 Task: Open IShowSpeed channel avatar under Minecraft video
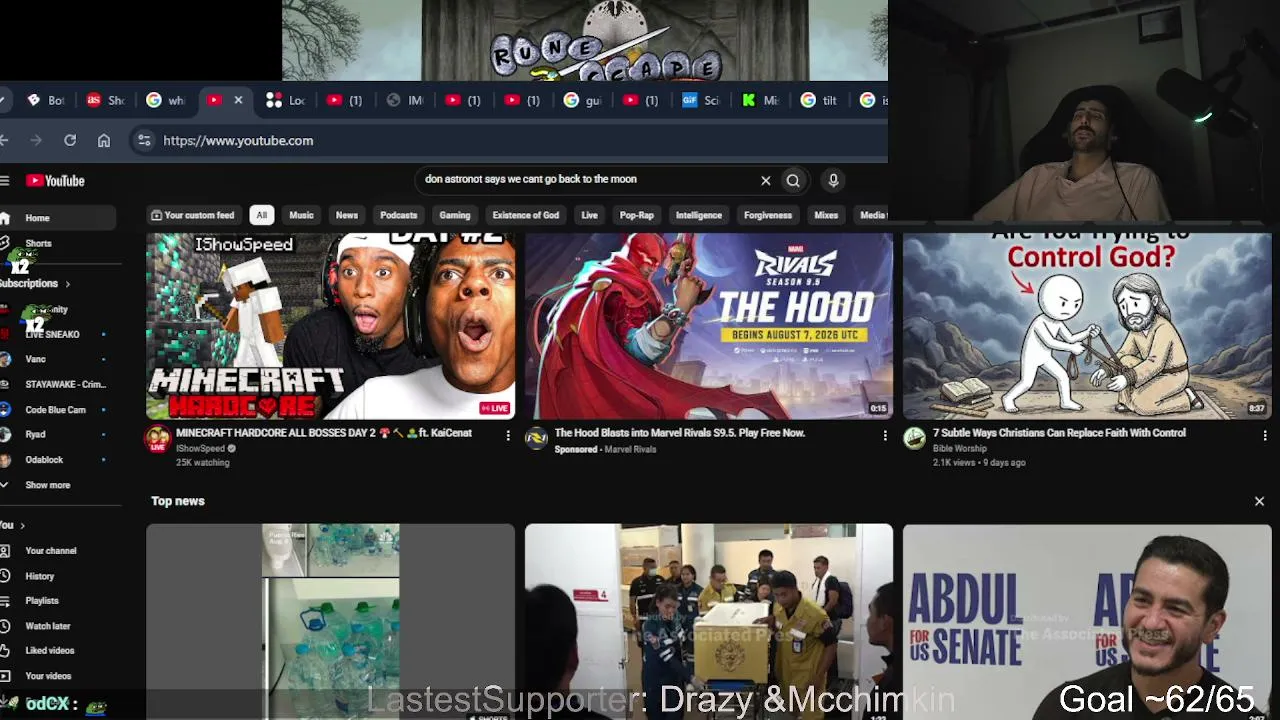157,439
